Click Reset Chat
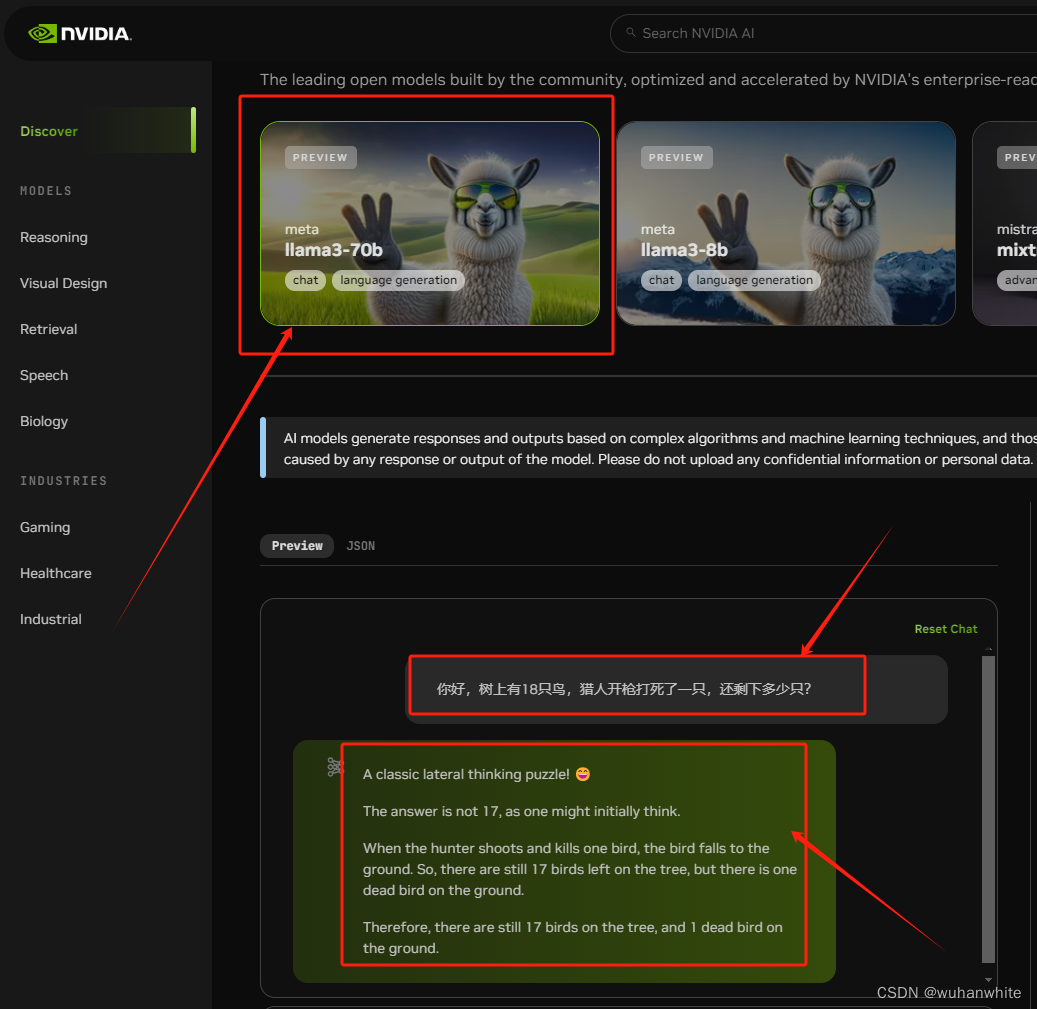Screen dimensions: 1037x1009 click(x=946, y=629)
